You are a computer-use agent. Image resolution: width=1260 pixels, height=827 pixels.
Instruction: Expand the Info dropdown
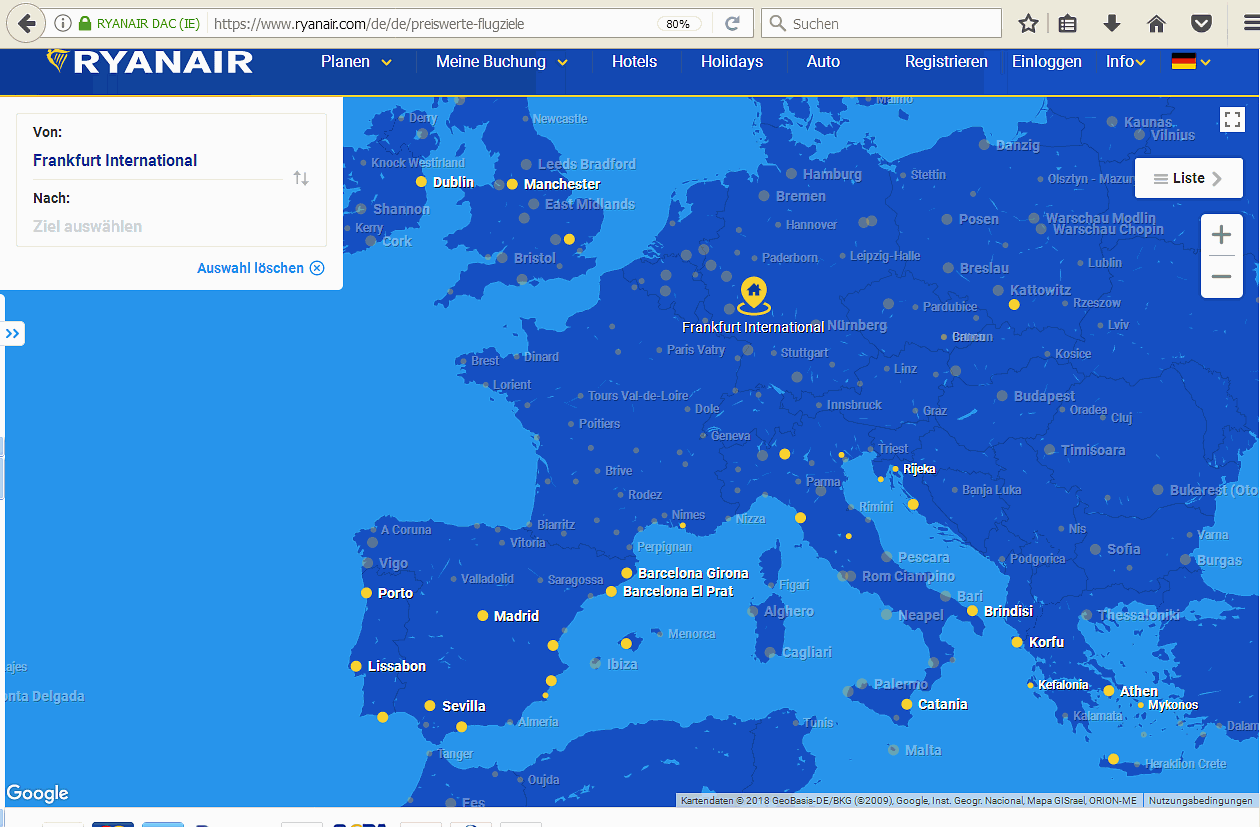[1126, 62]
